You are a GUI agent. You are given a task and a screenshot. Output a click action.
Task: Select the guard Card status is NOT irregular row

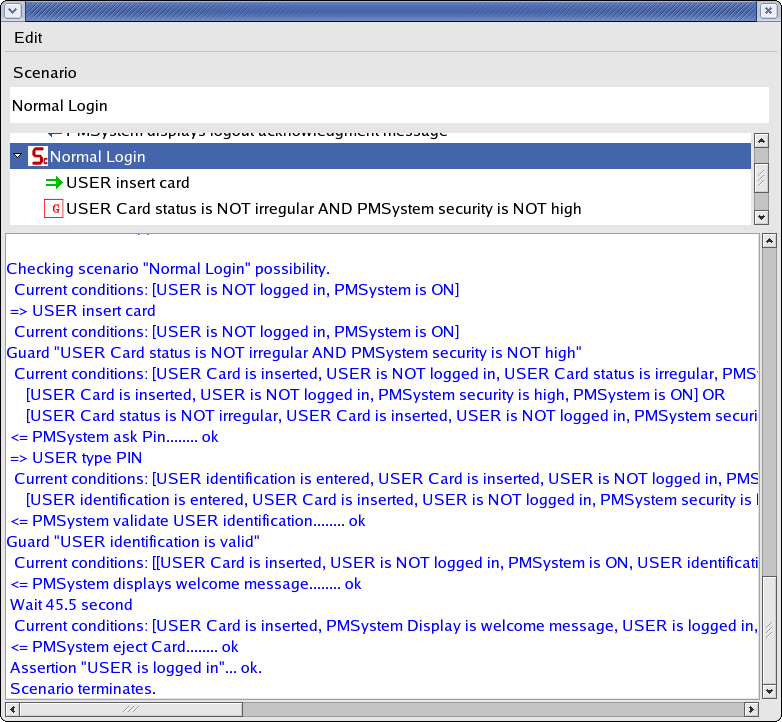pyautogui.click(x=323, y=209)
